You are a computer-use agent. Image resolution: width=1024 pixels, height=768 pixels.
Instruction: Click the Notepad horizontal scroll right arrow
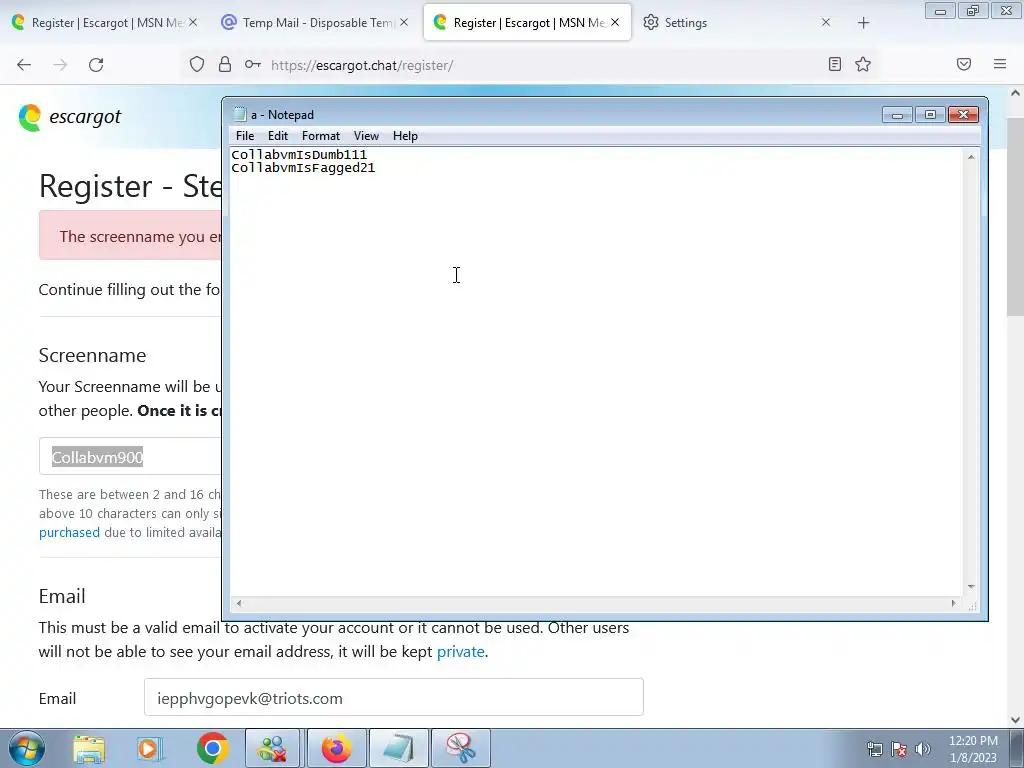[x=953, y=603]
